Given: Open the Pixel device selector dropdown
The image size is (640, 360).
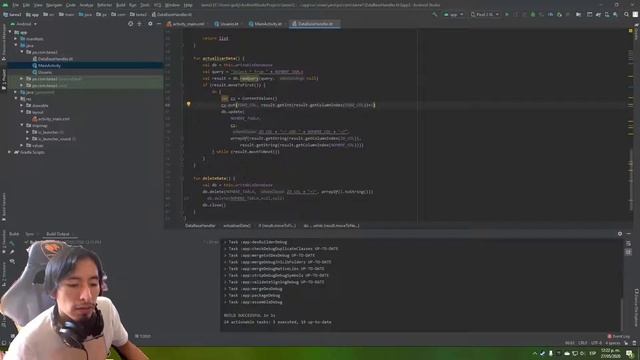Looking at the screenshot, I should point(484,14).
